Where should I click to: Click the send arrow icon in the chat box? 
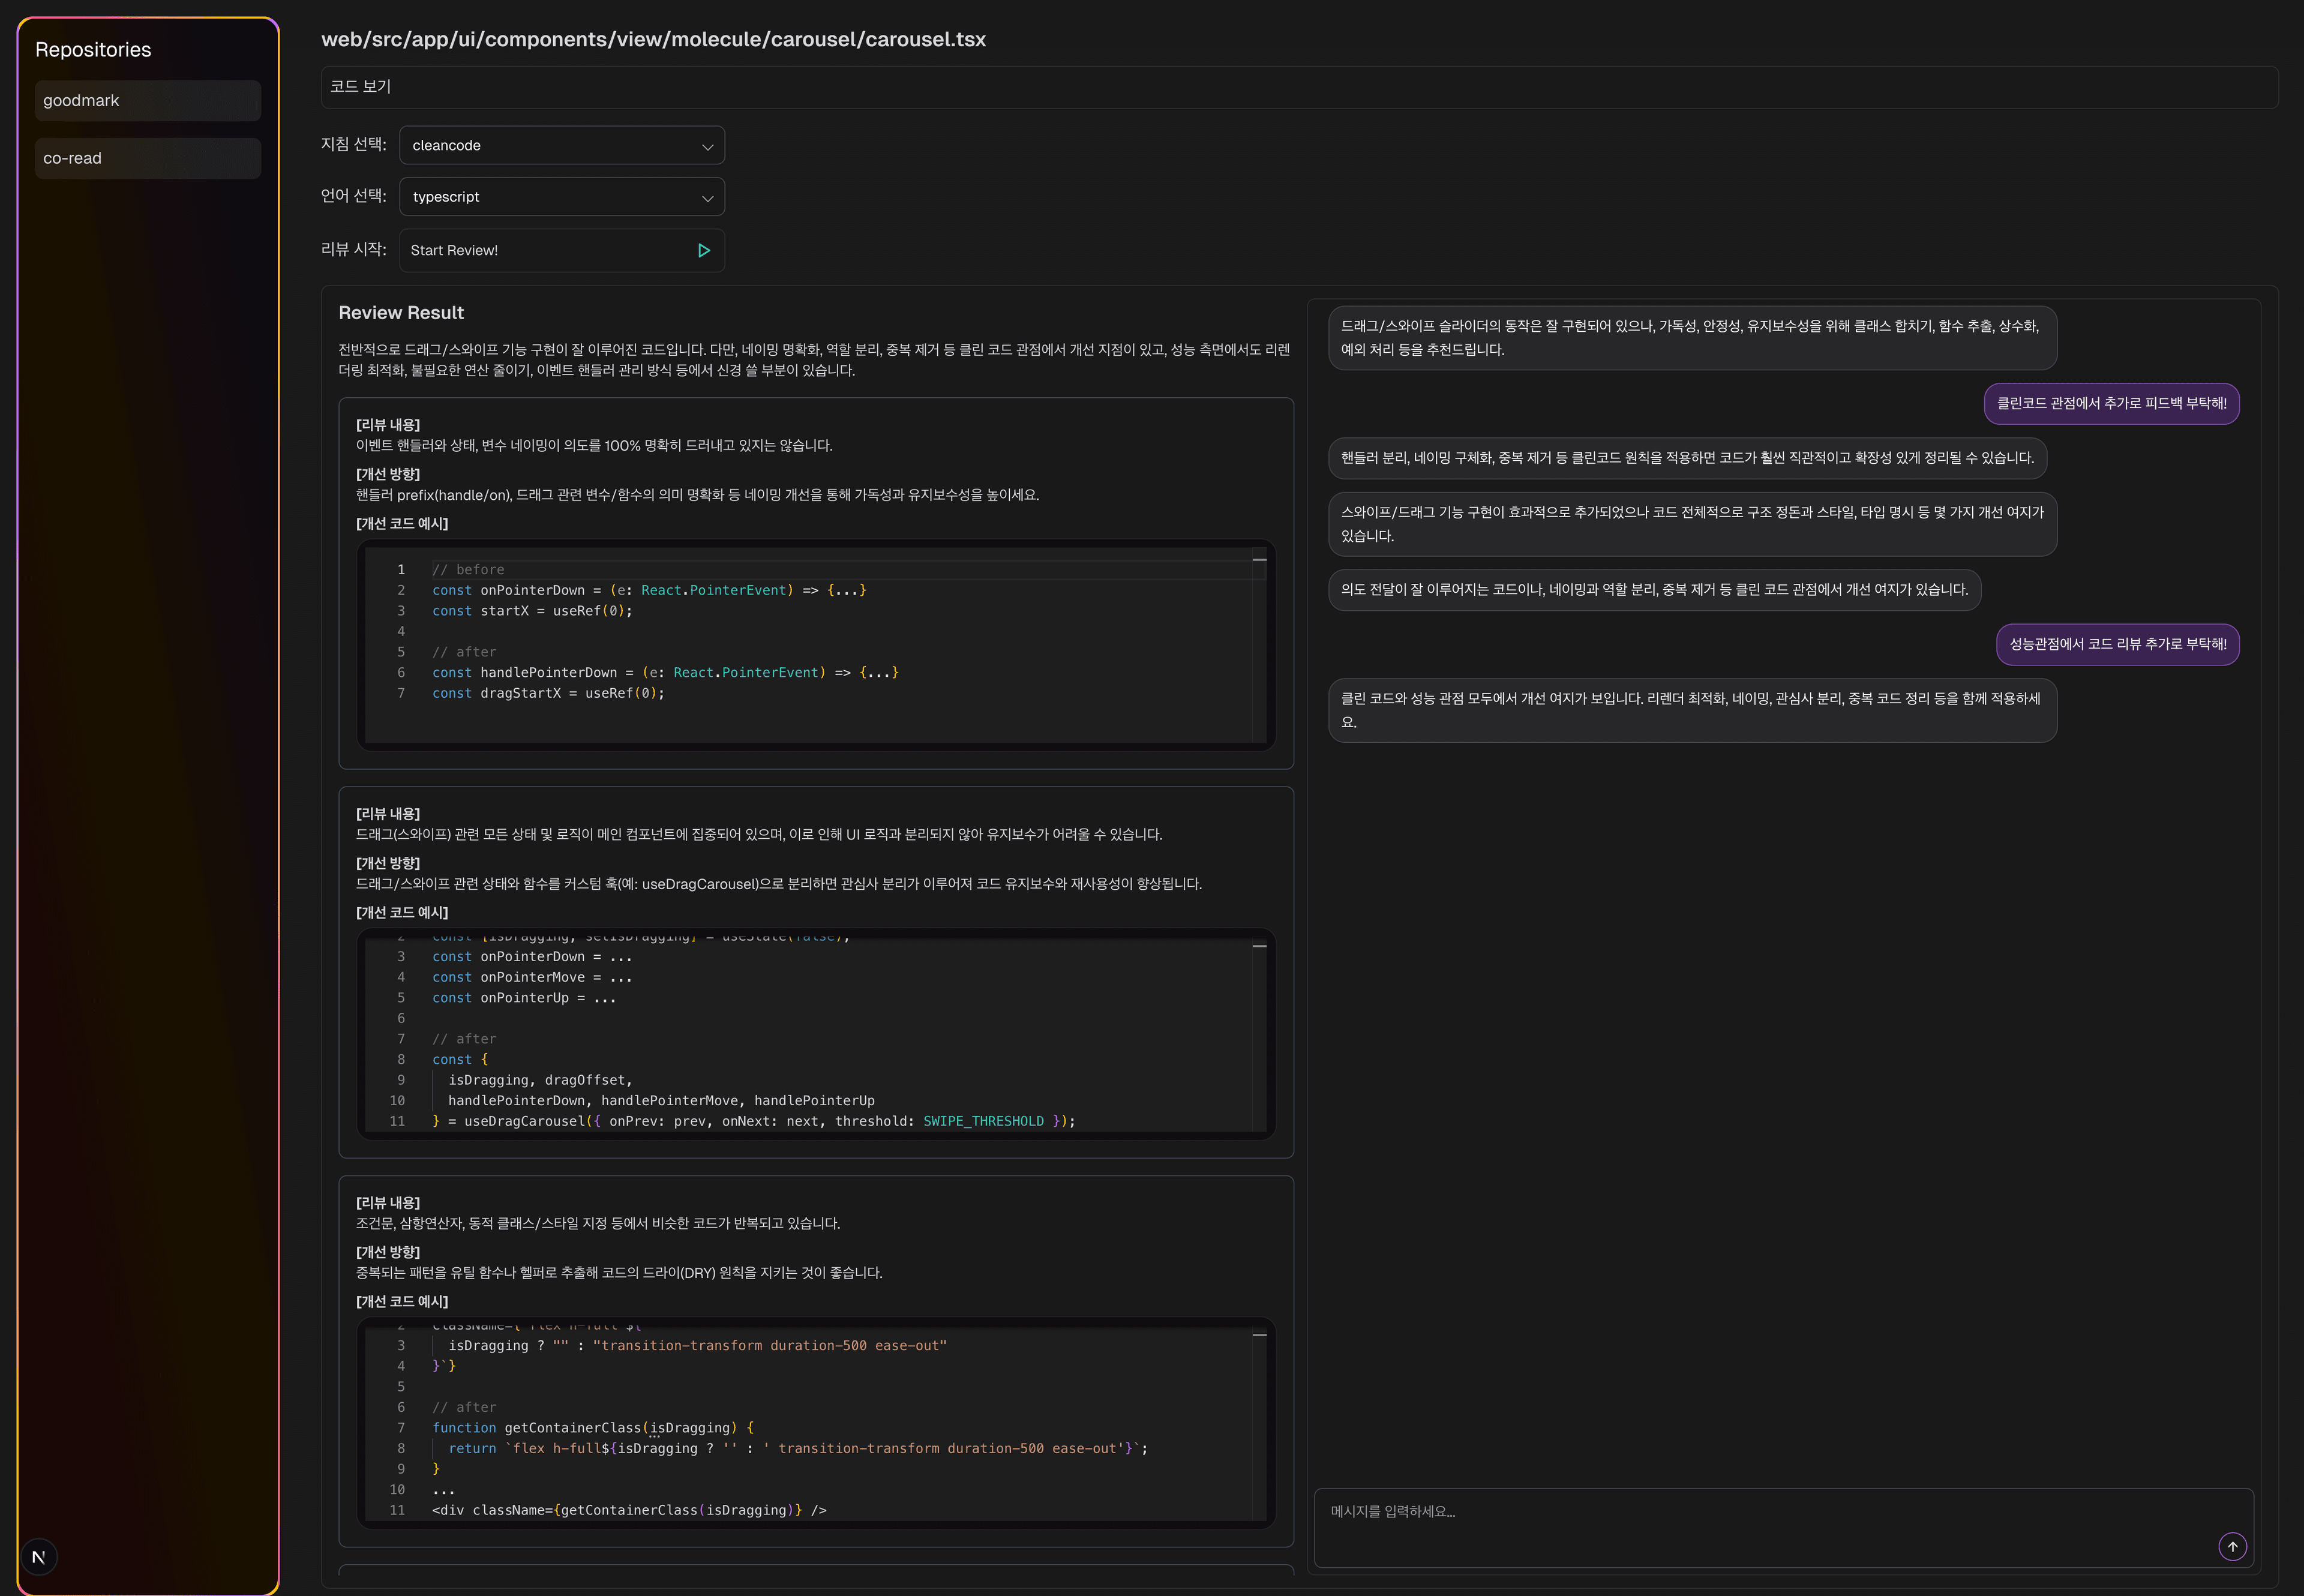pyautogui.click(x=2232, y=1546)
